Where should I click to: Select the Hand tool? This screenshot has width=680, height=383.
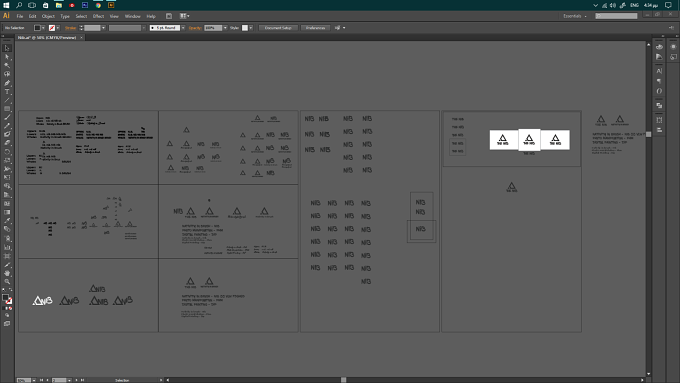coord(7,273)
